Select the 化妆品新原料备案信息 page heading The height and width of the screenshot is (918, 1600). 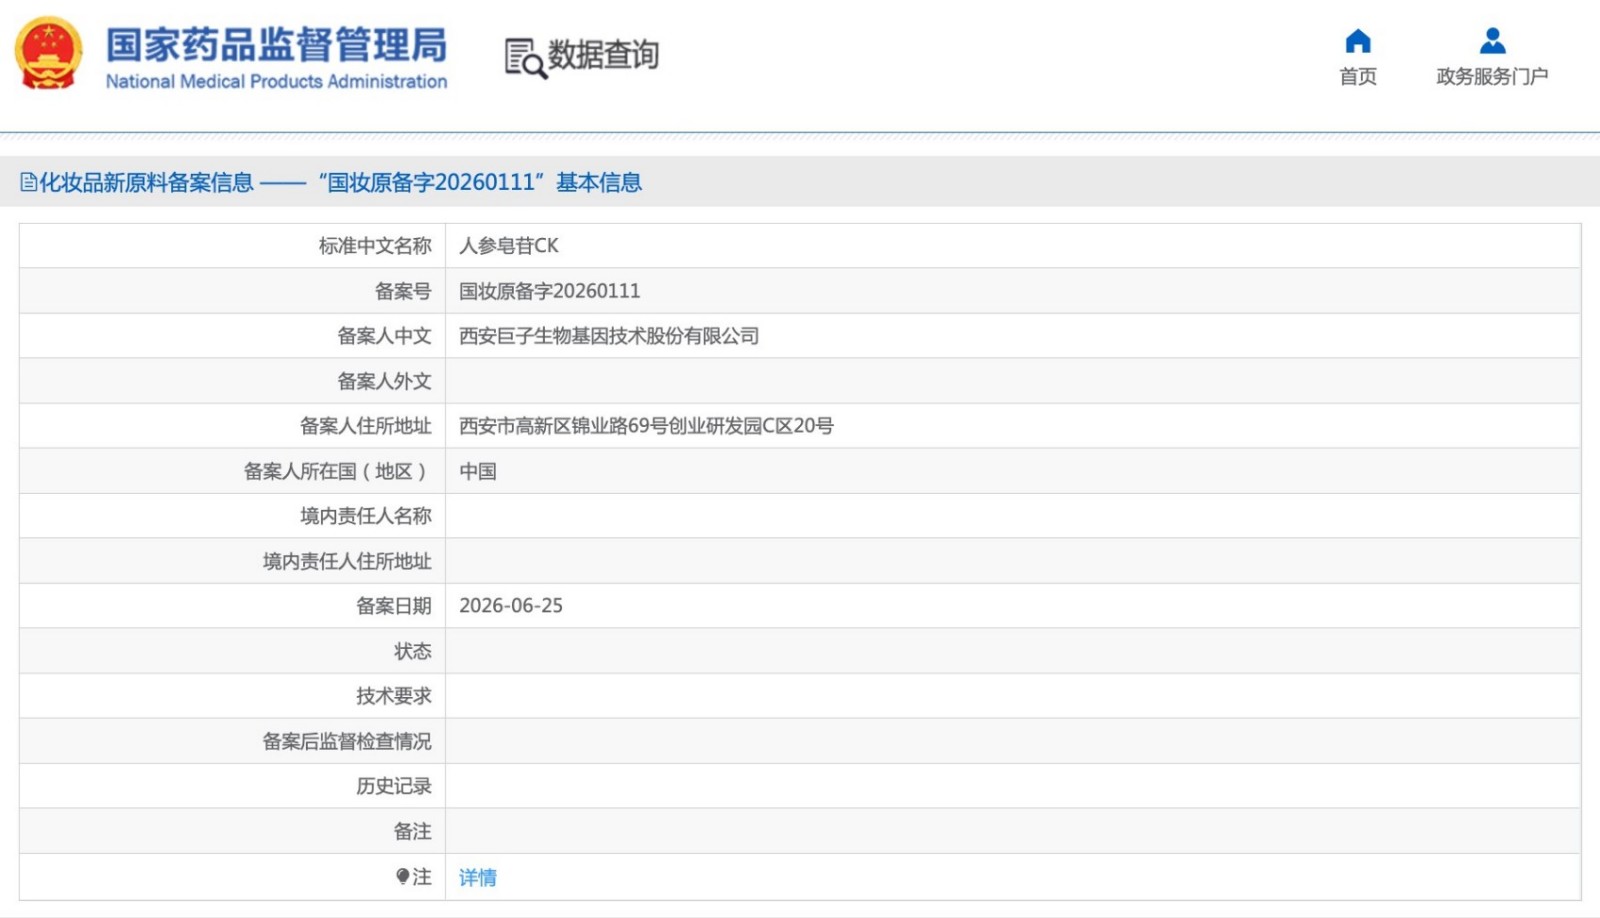(146, 182)
